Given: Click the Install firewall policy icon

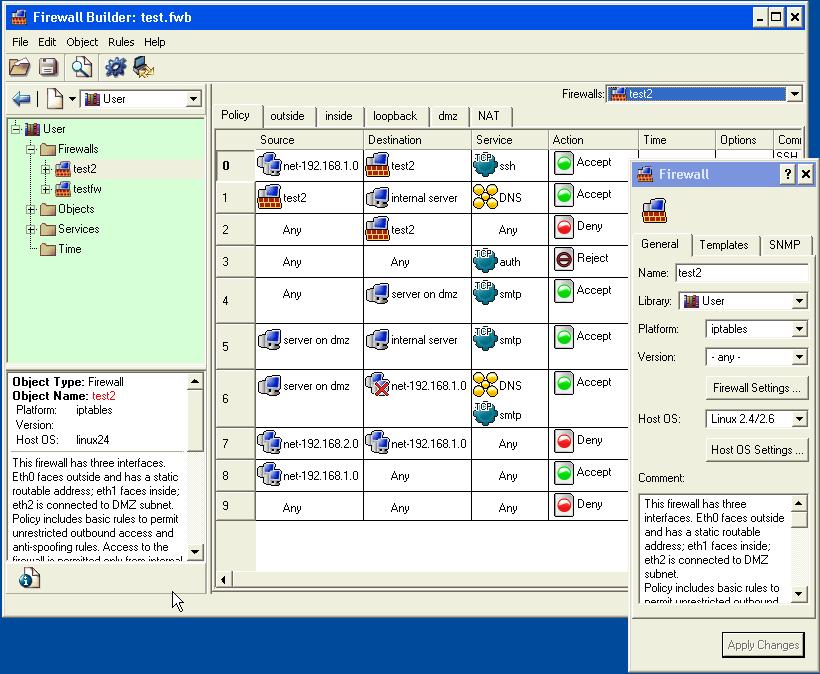Looking at the screenshot, I should click(x=144, y=67).
